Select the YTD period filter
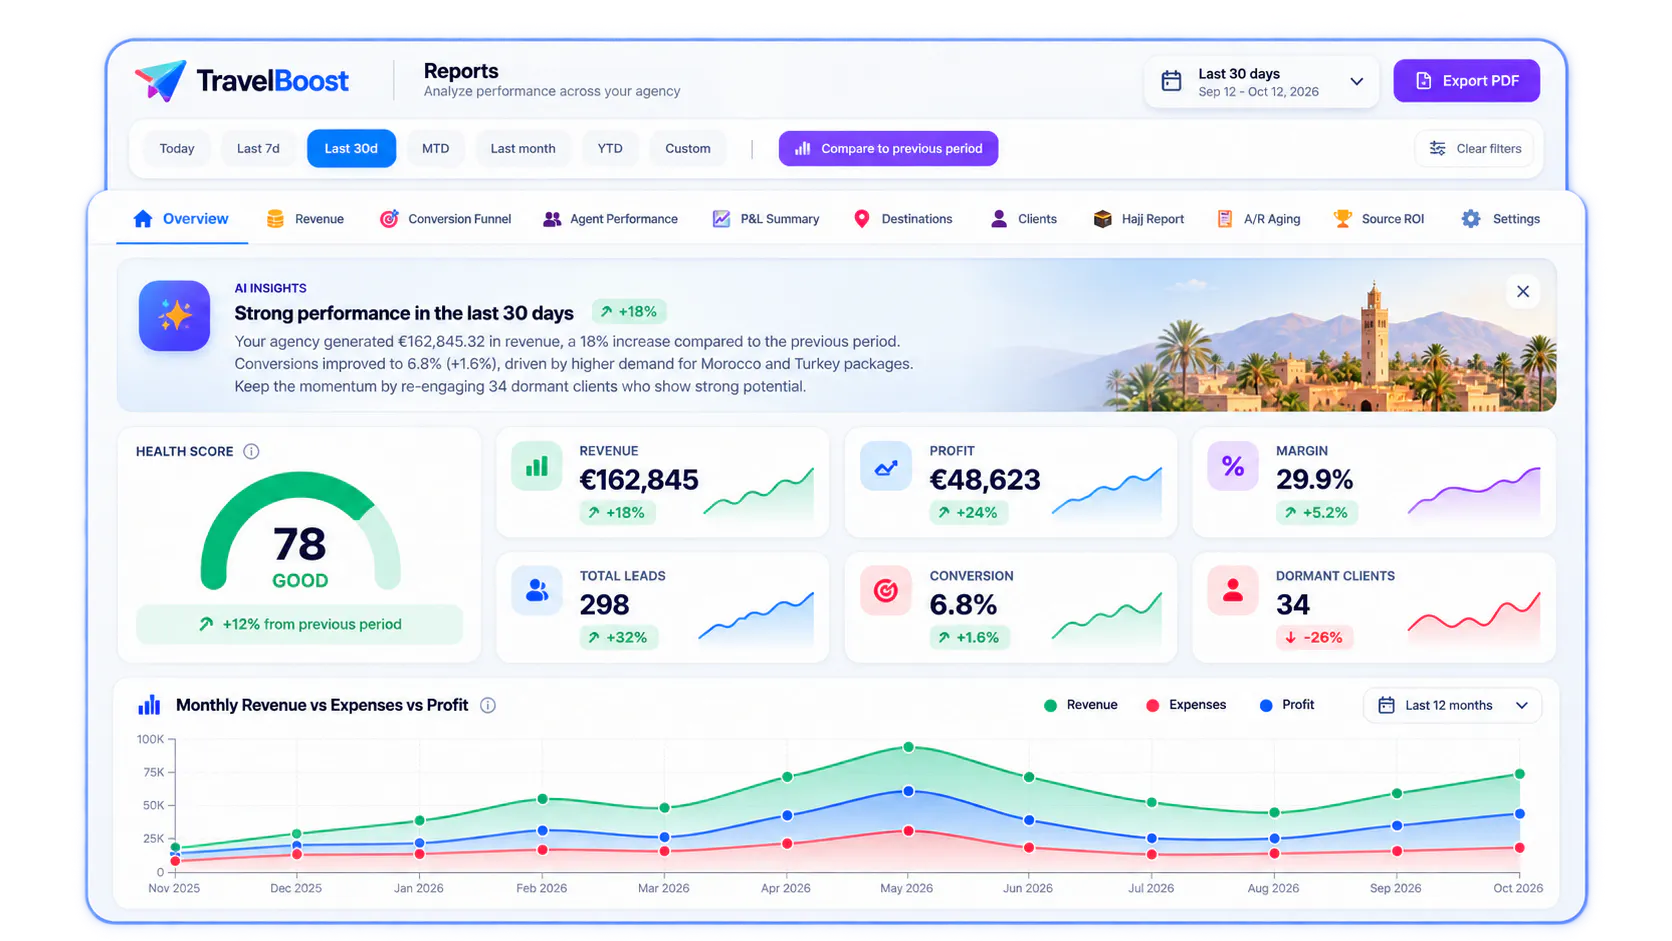The image size is (1672, 941). click(x=610, y=148)
